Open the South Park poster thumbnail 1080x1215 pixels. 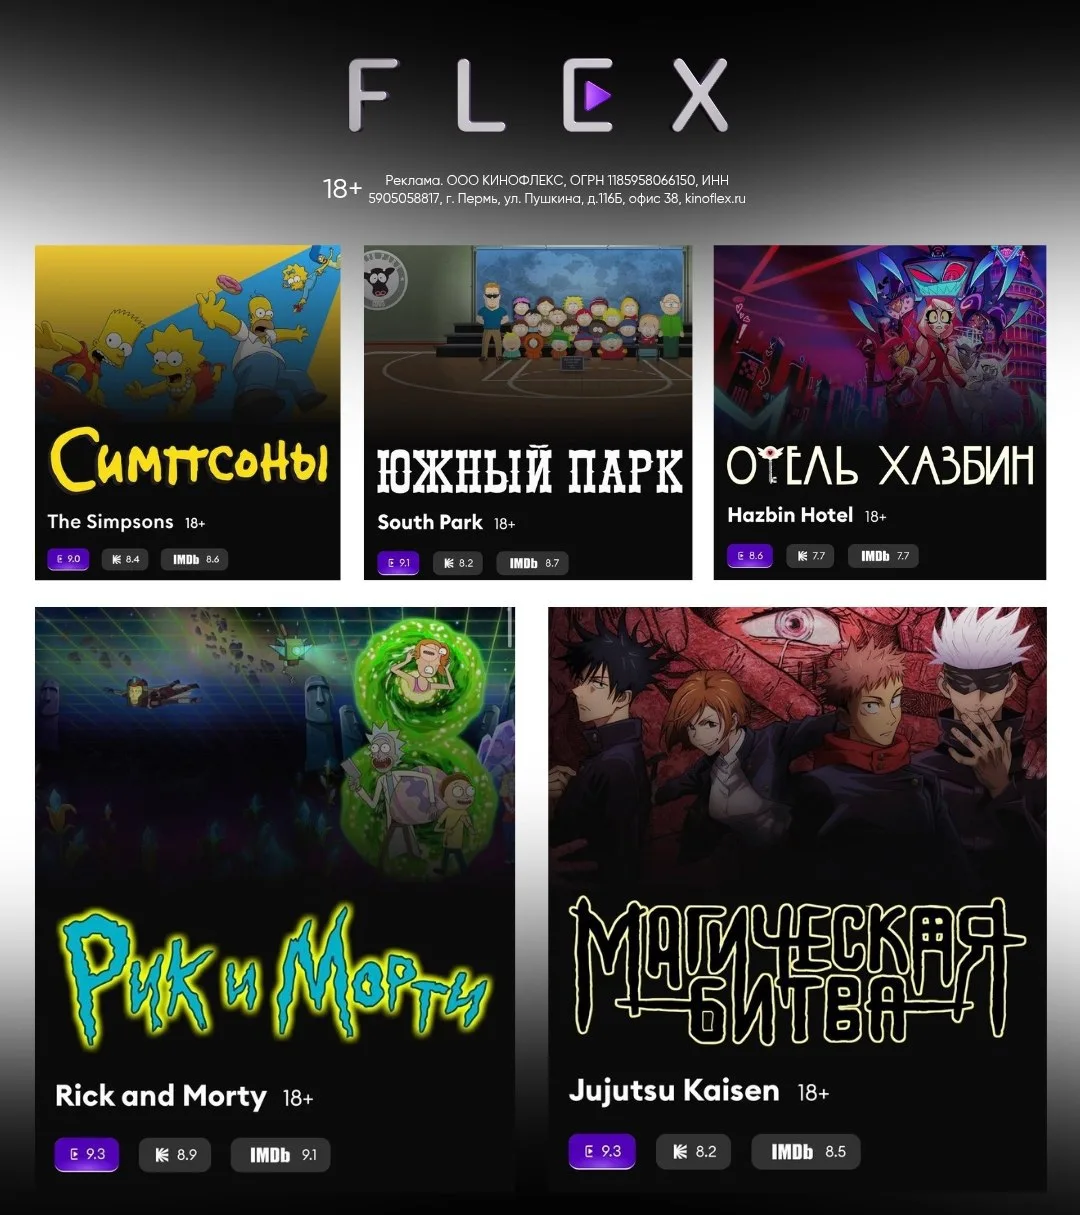tap(527, 412)
